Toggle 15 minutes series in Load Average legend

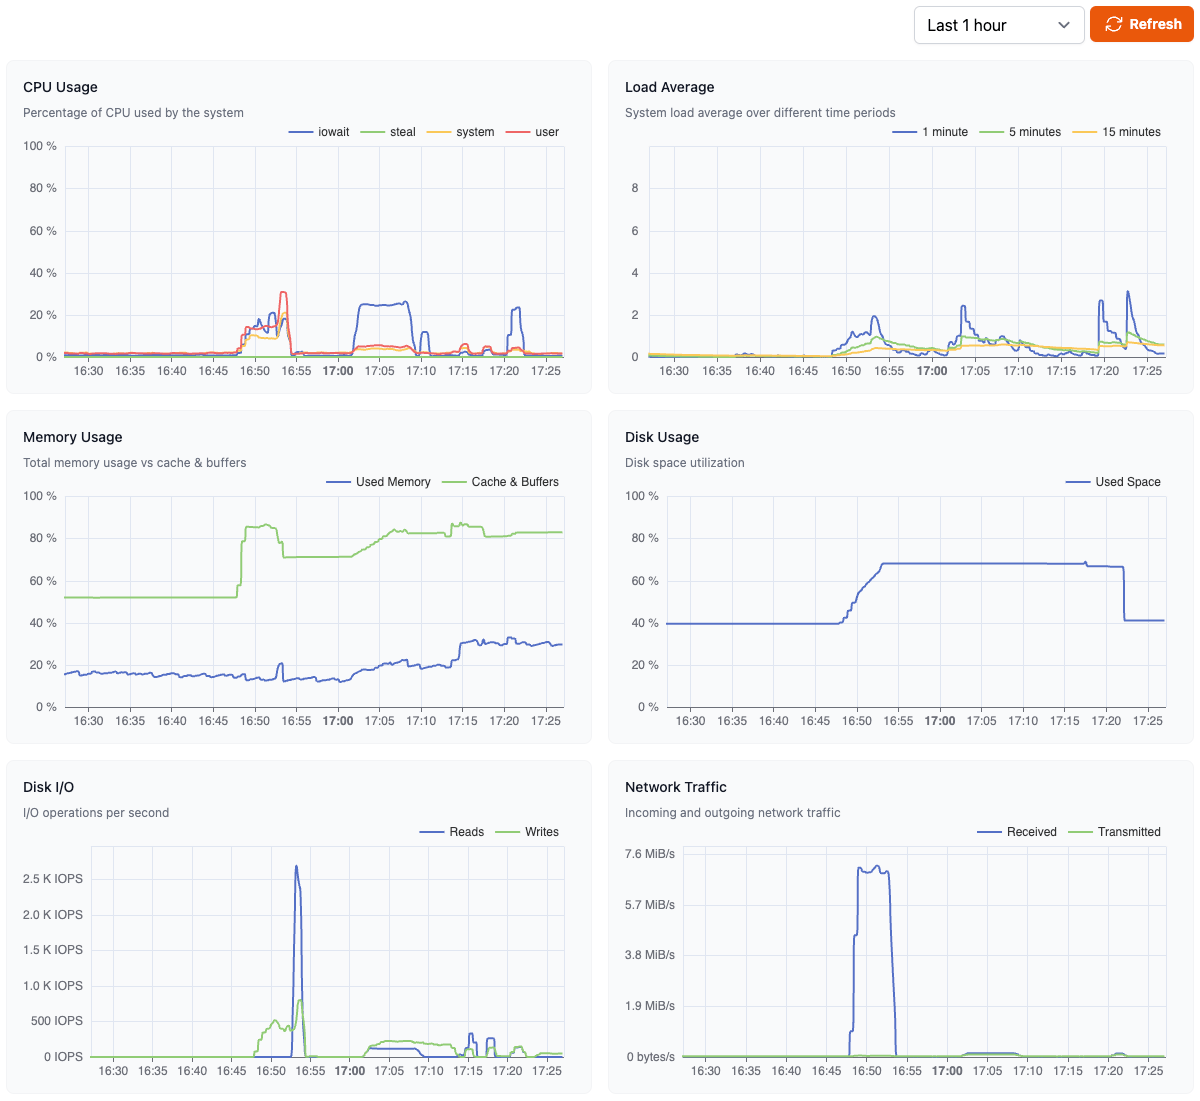1116,132
